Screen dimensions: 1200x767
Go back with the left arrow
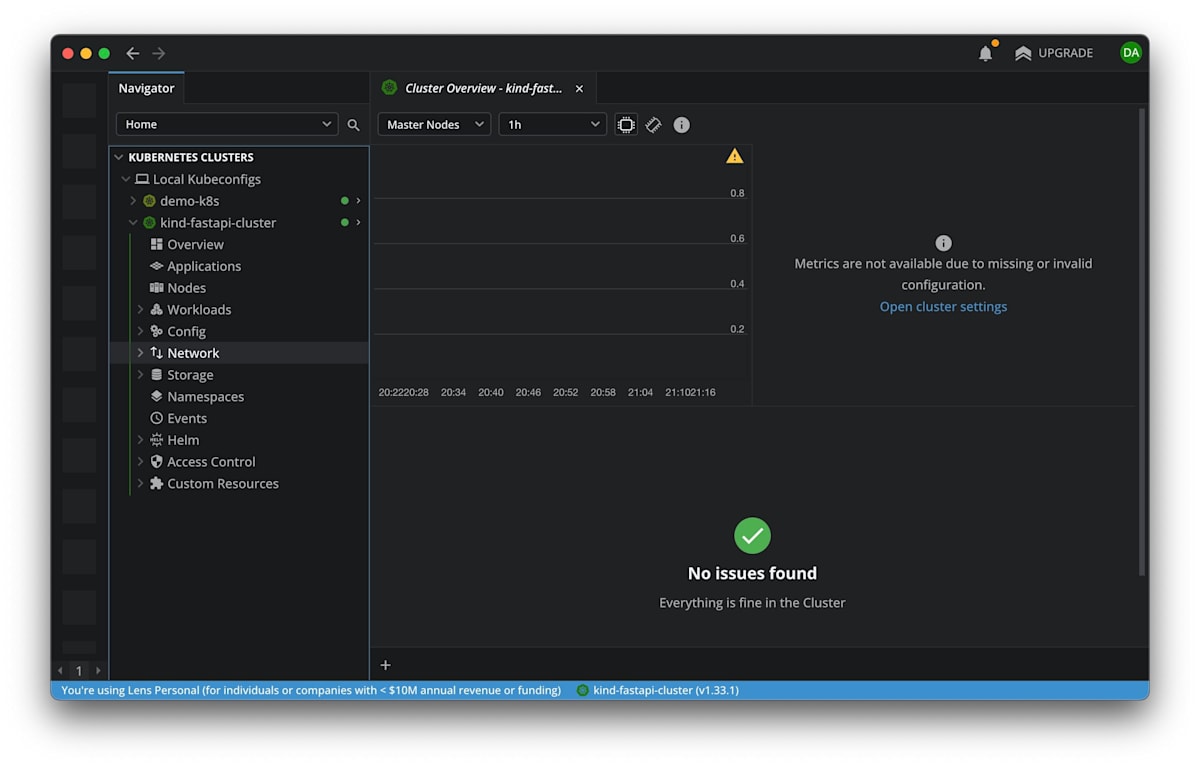point(133,53)
